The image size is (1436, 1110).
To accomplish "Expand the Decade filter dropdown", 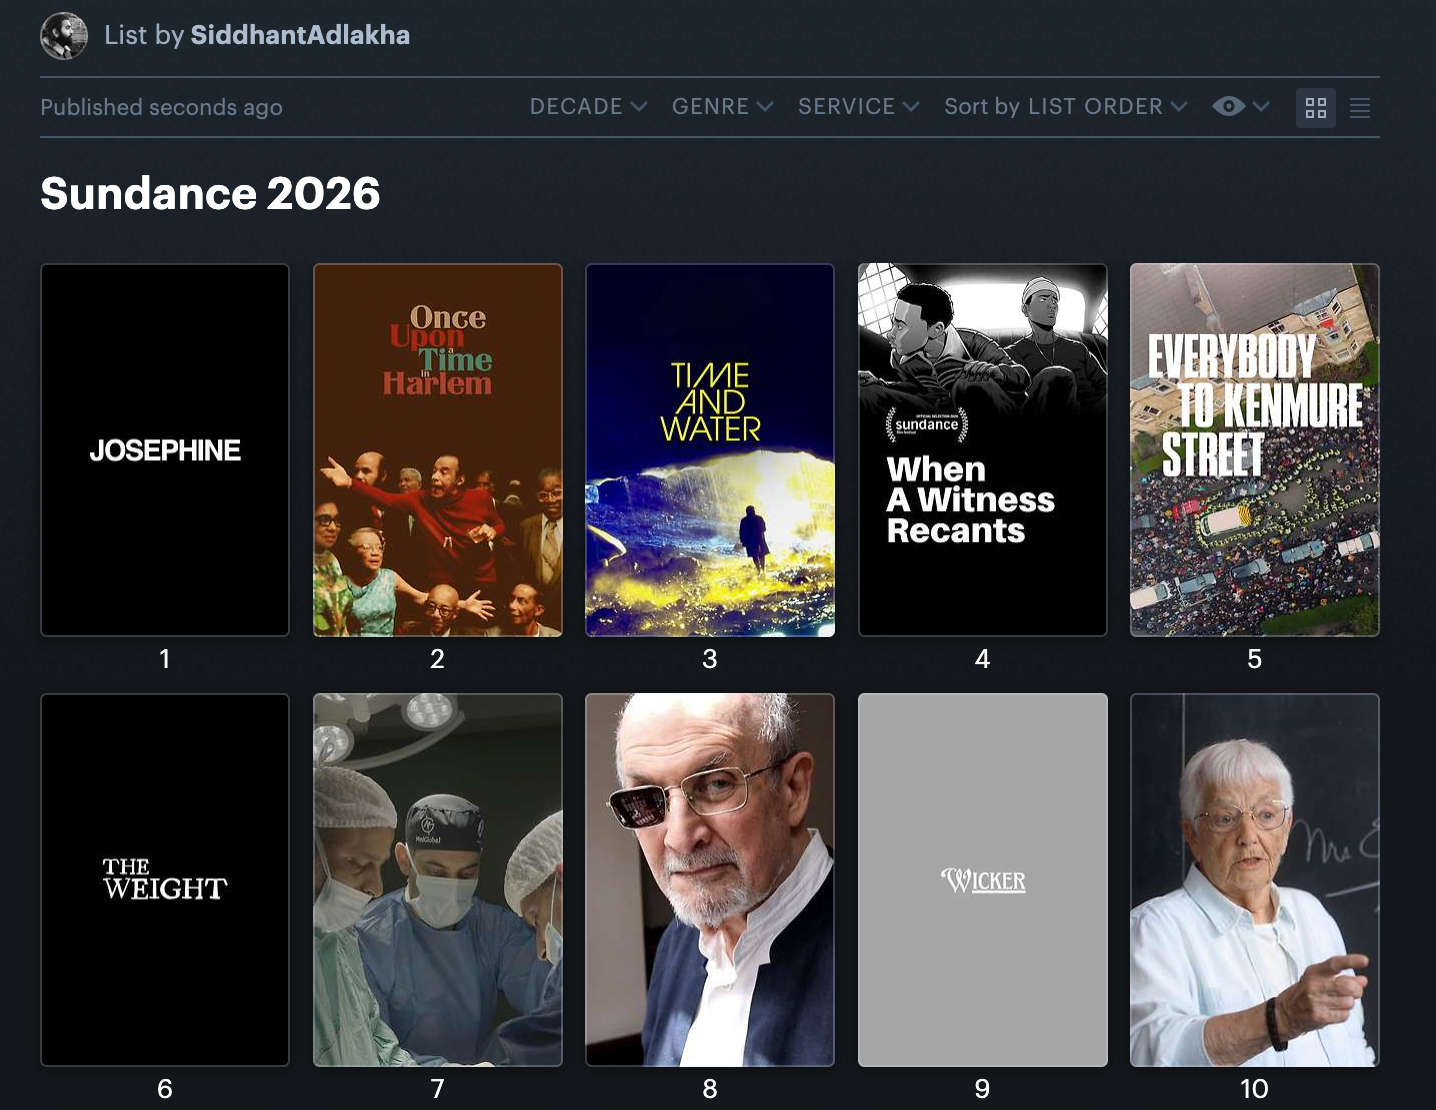I will (x=588, y=107).
